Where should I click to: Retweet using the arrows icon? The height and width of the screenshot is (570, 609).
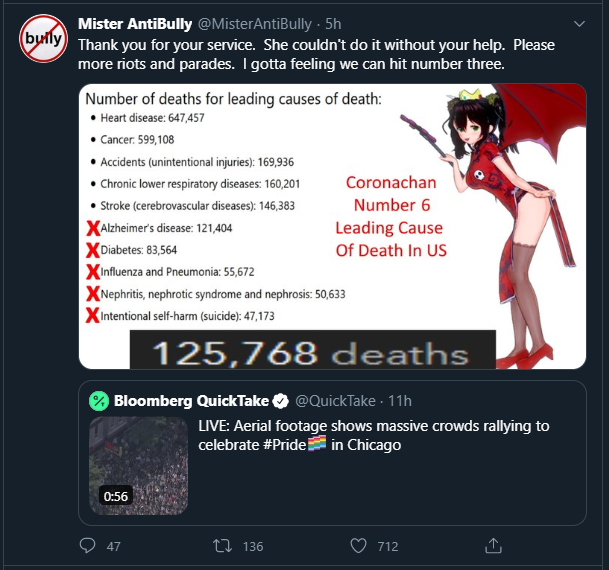pos(223,546)
